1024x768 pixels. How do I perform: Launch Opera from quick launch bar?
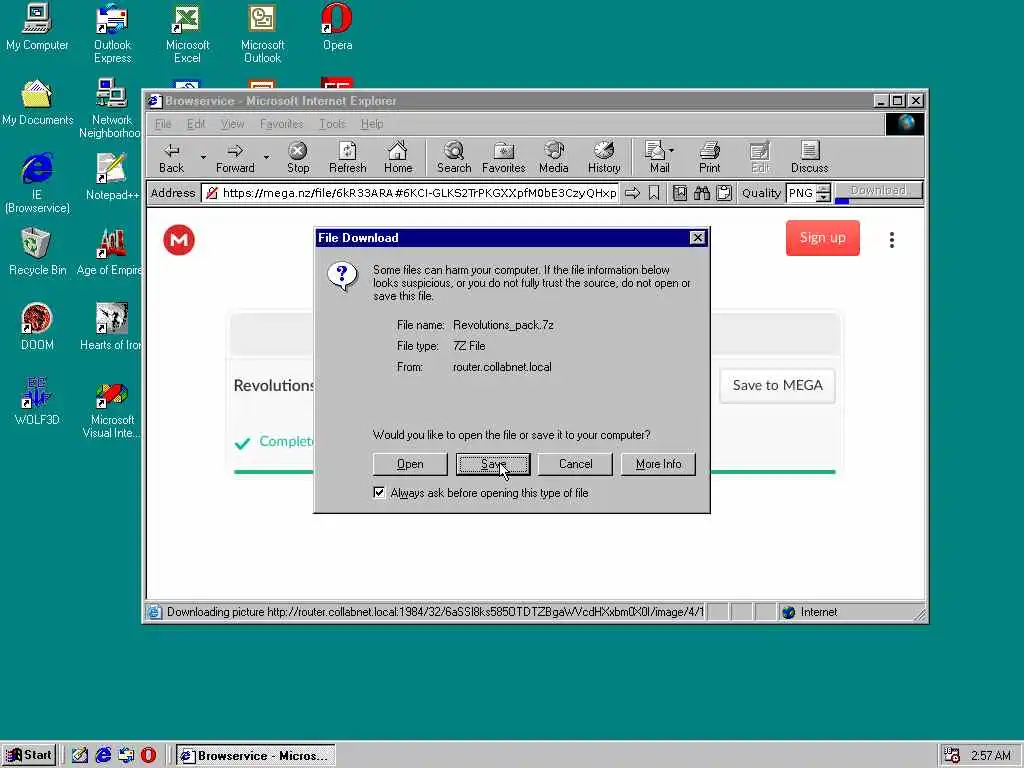pos(148,755)
